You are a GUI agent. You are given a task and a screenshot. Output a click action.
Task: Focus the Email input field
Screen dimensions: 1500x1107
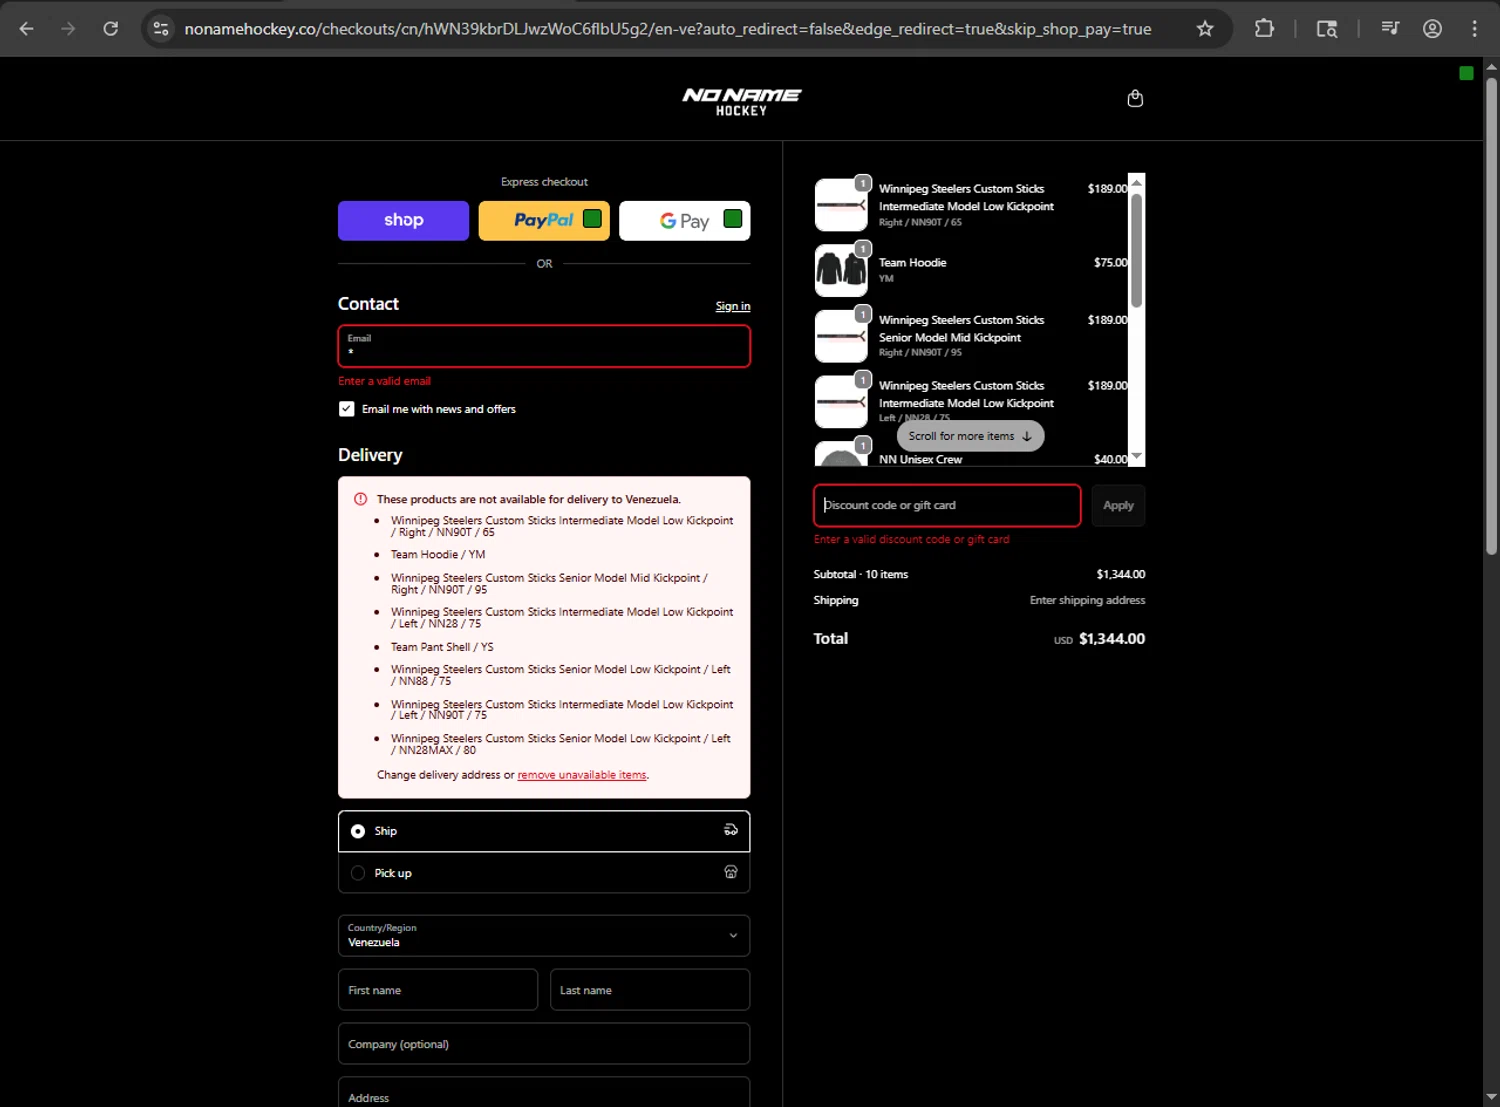tap(544, 346)
